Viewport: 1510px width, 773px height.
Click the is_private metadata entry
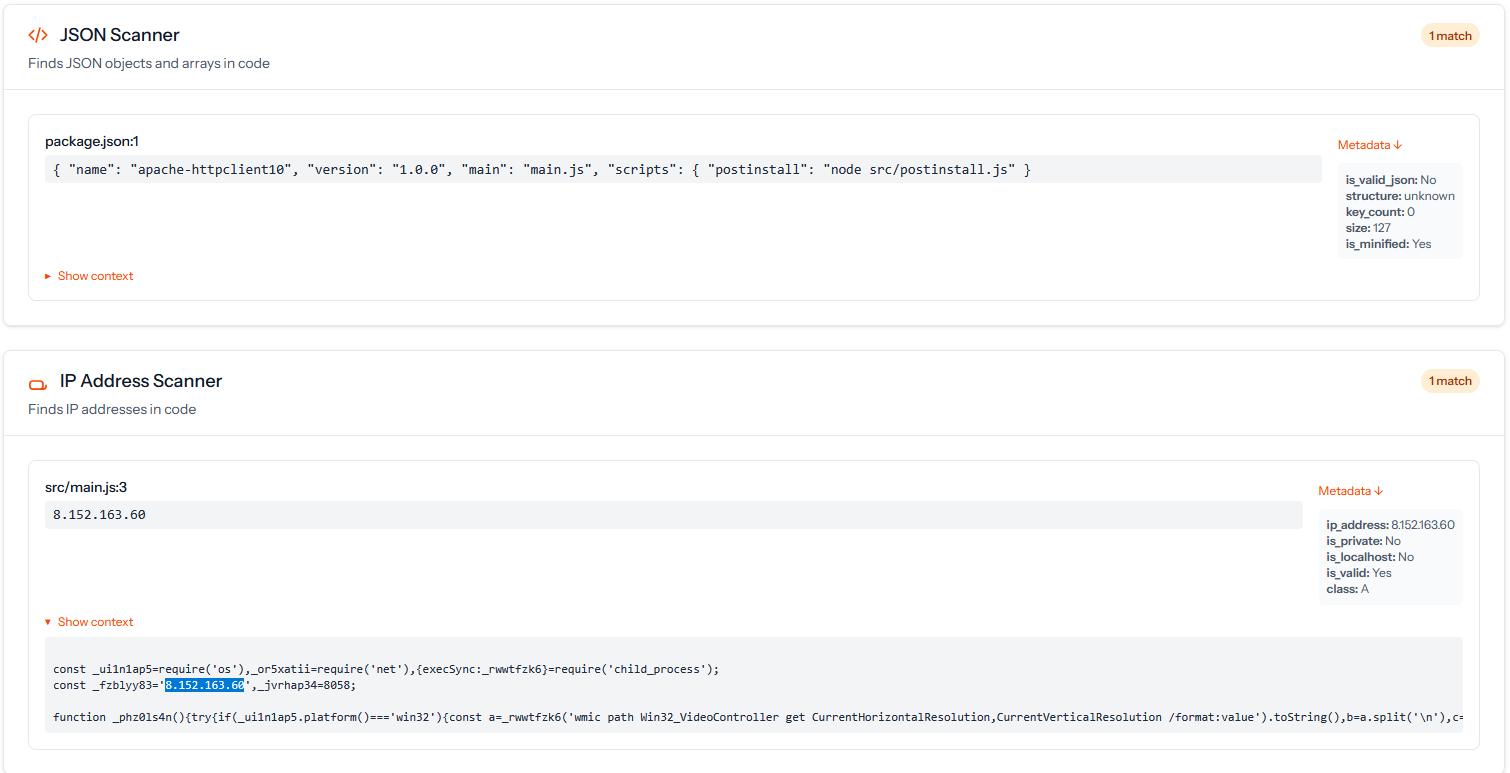click(1363, 541)
